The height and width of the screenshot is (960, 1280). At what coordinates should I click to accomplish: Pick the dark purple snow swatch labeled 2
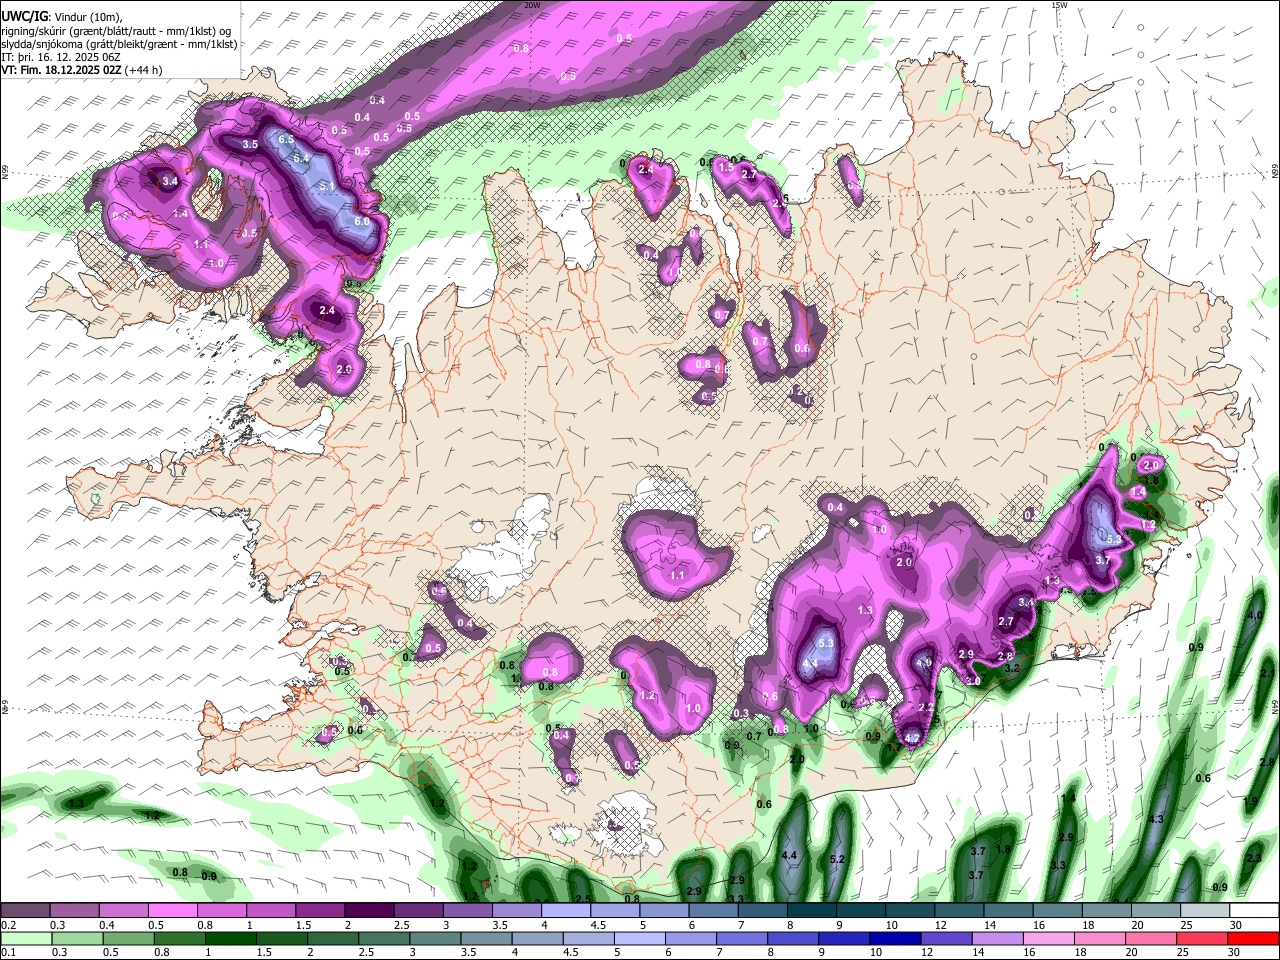point(368,911)
